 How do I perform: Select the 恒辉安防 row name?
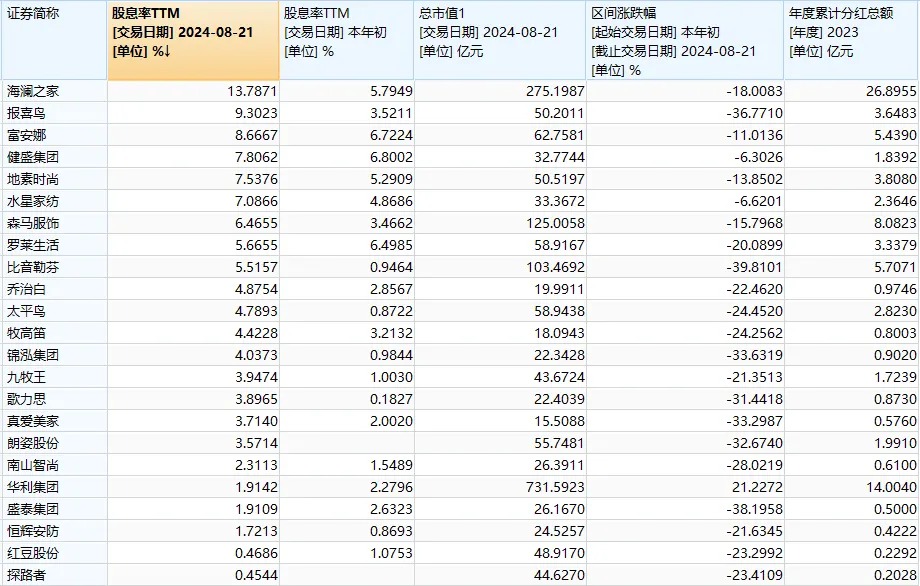click(33, 531)
